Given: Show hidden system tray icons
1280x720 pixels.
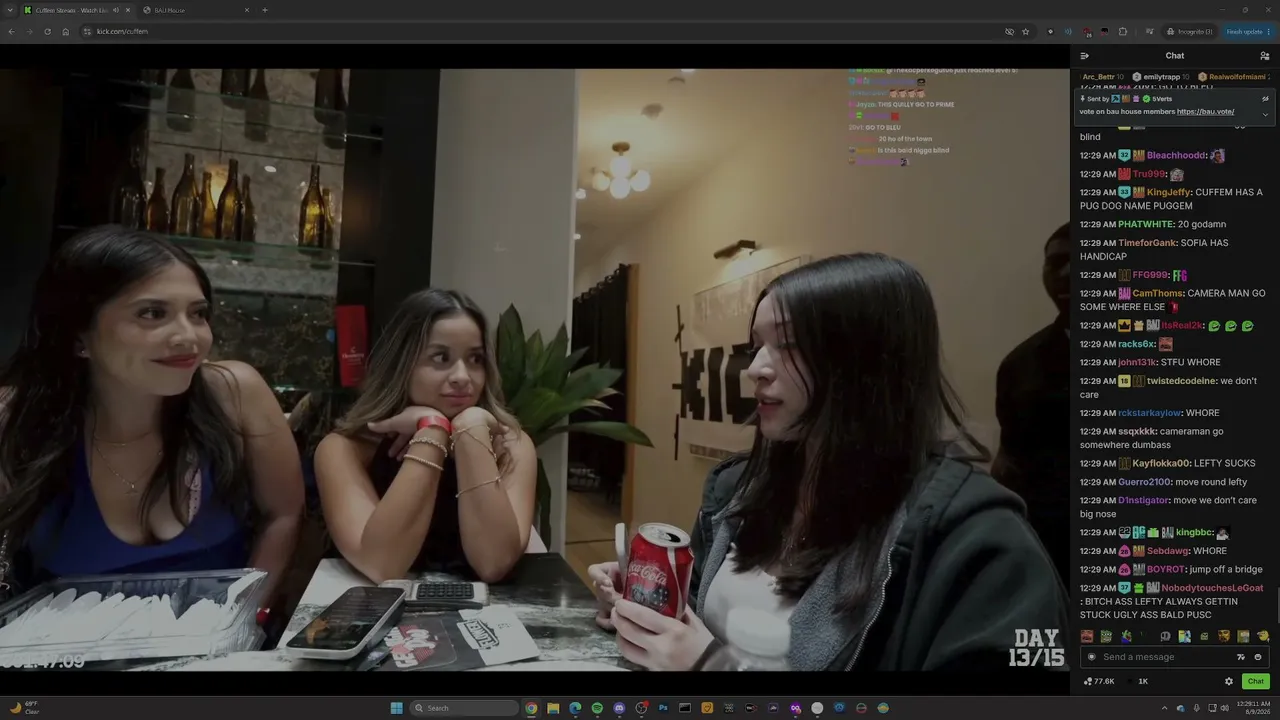Looking at the screenshot, I should click(1164, 708).
